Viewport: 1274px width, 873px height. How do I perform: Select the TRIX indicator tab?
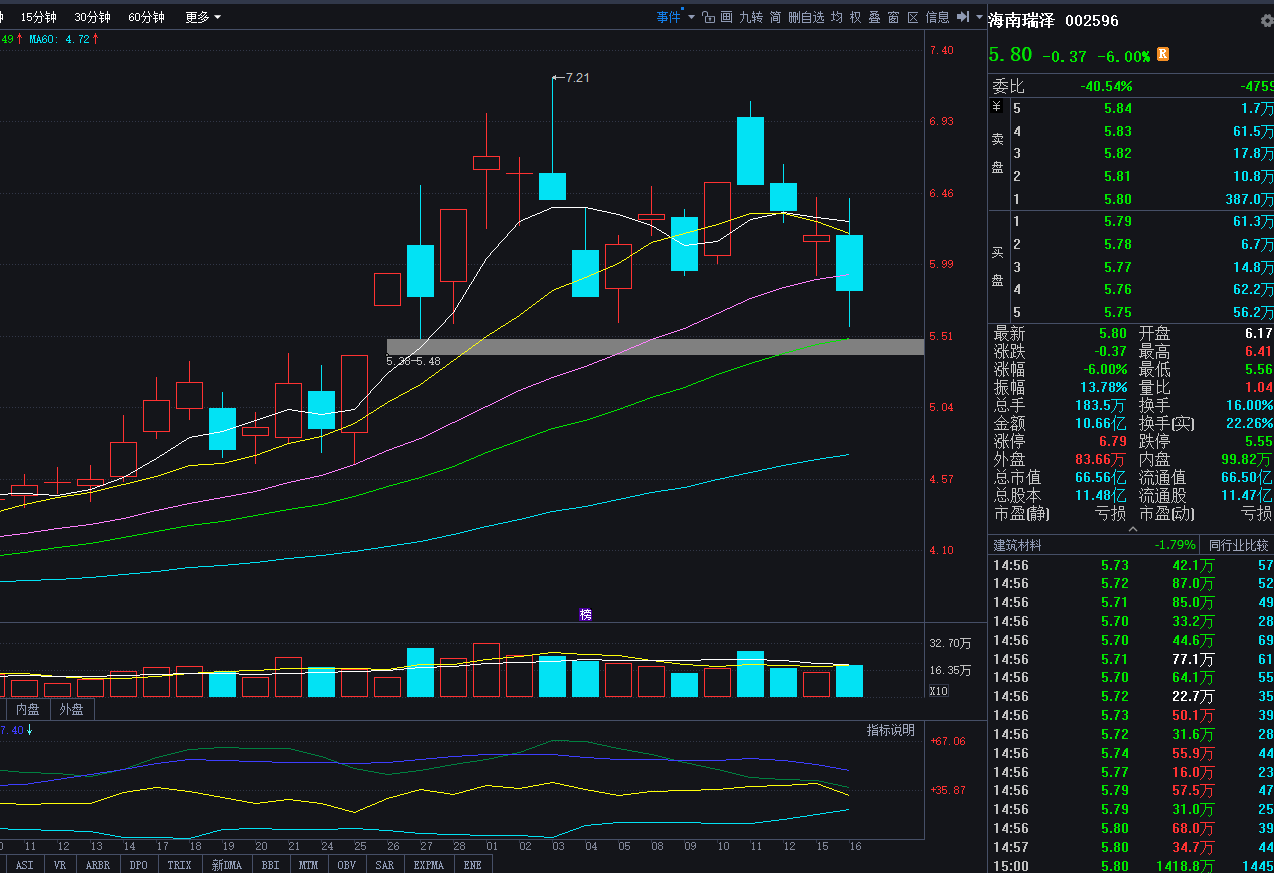pos(179,865)
